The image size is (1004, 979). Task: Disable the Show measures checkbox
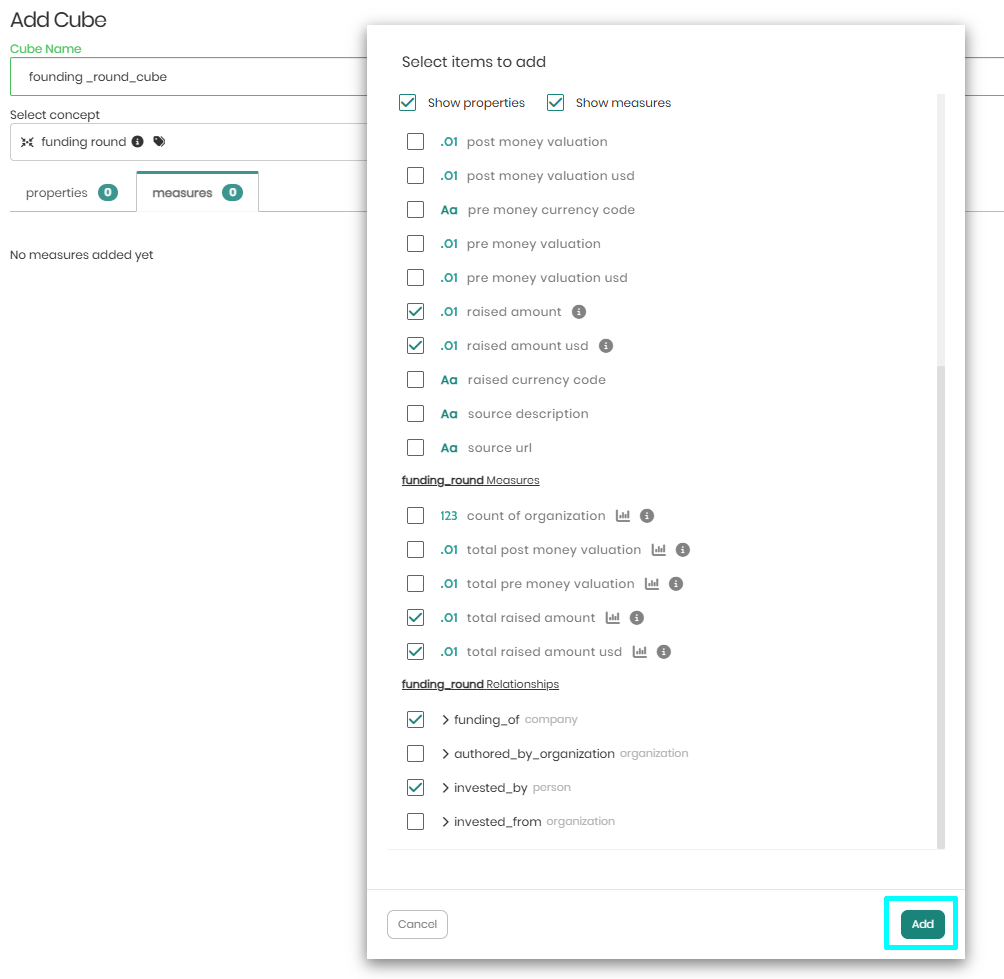(556, 103)
